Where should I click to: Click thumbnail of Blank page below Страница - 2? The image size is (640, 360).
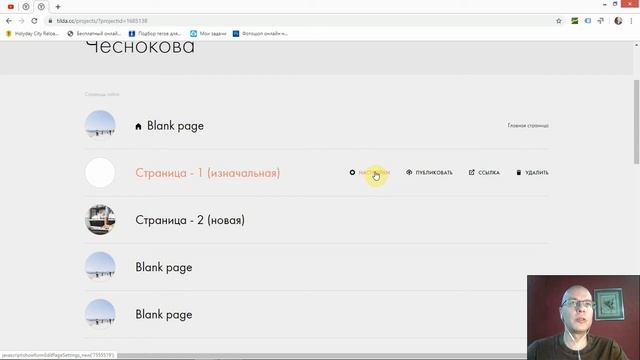tap(100, 267)
